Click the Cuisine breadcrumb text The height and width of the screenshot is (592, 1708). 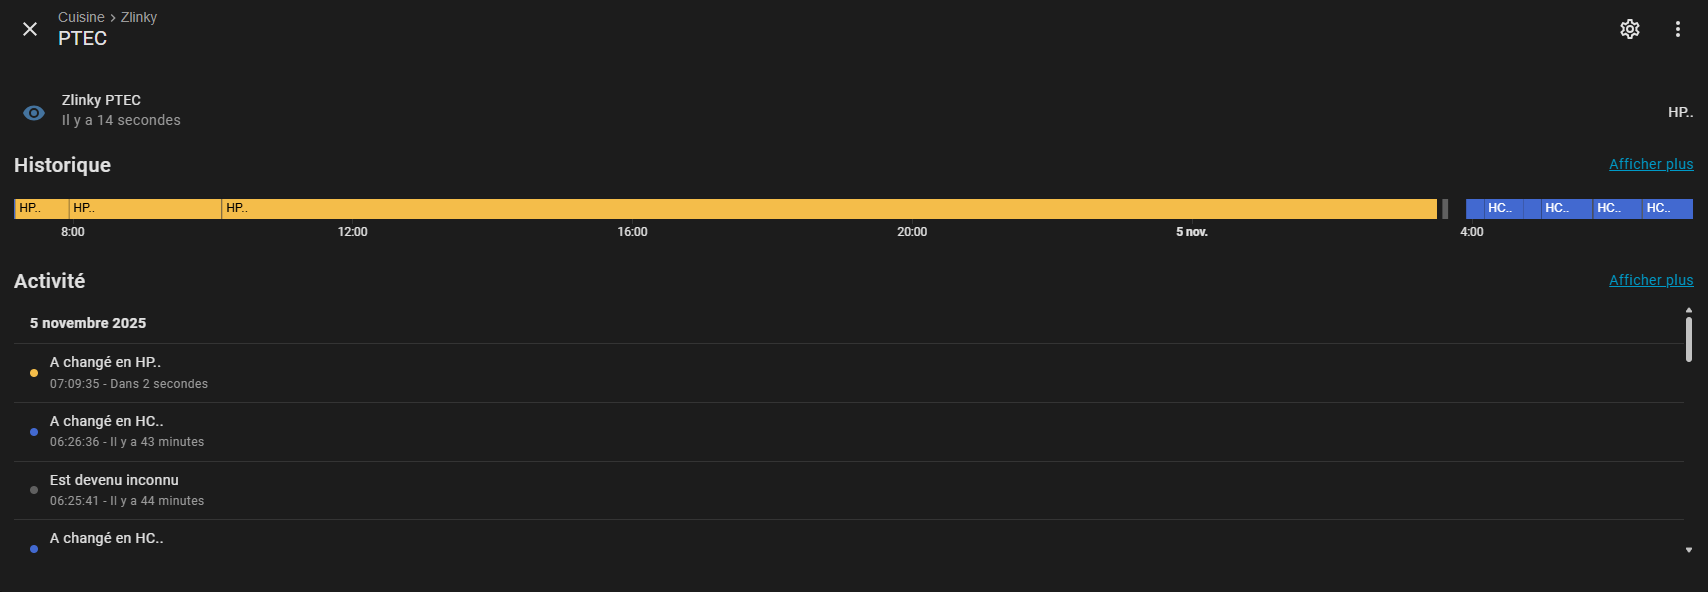coord(81,17)
